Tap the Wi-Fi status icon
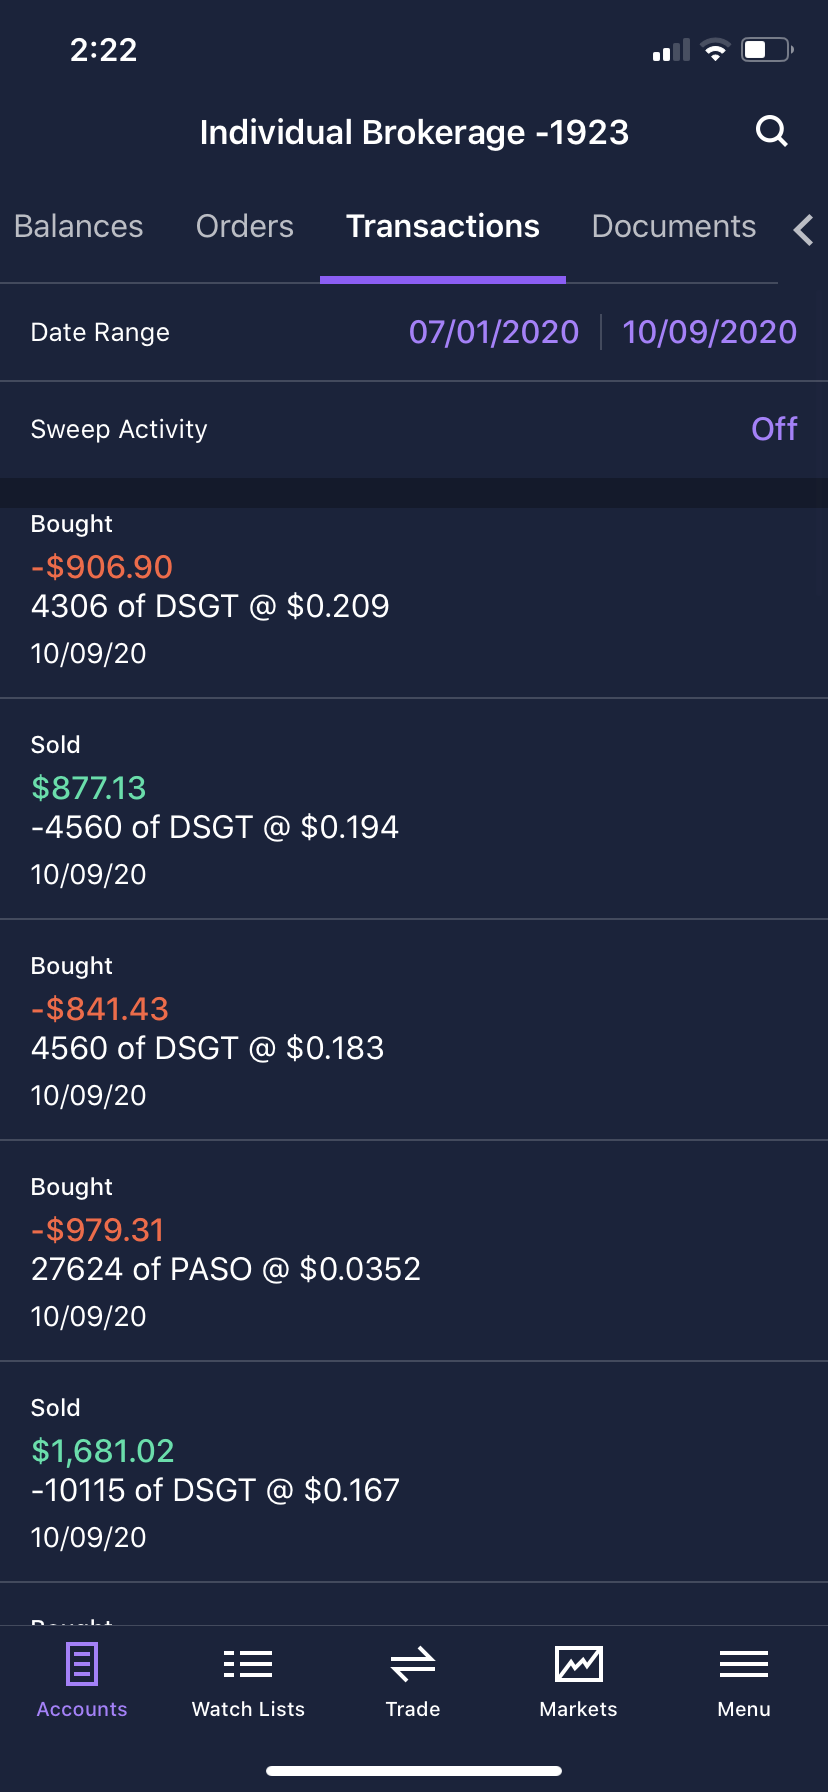The image size is (828, 1792). pyautogui.click(x=715, y=50)
